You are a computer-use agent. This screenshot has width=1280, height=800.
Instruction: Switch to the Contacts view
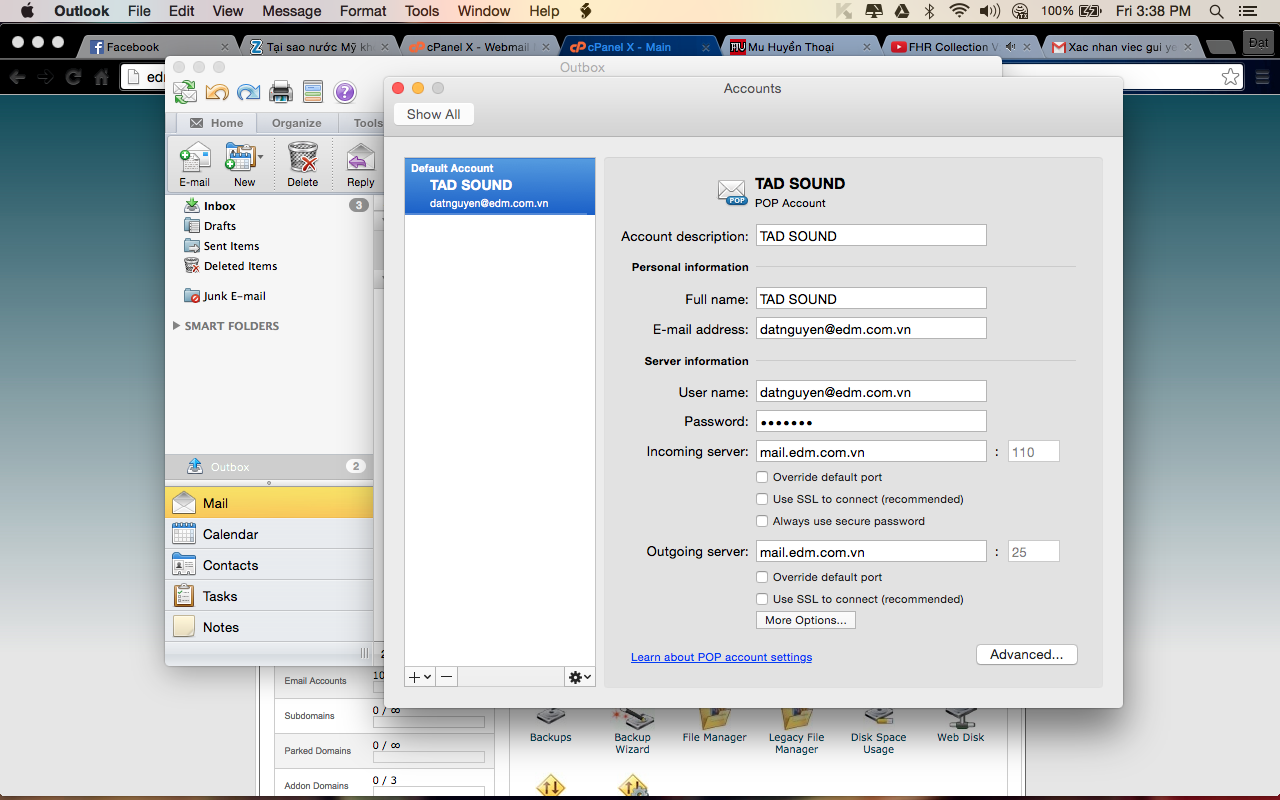269,565
